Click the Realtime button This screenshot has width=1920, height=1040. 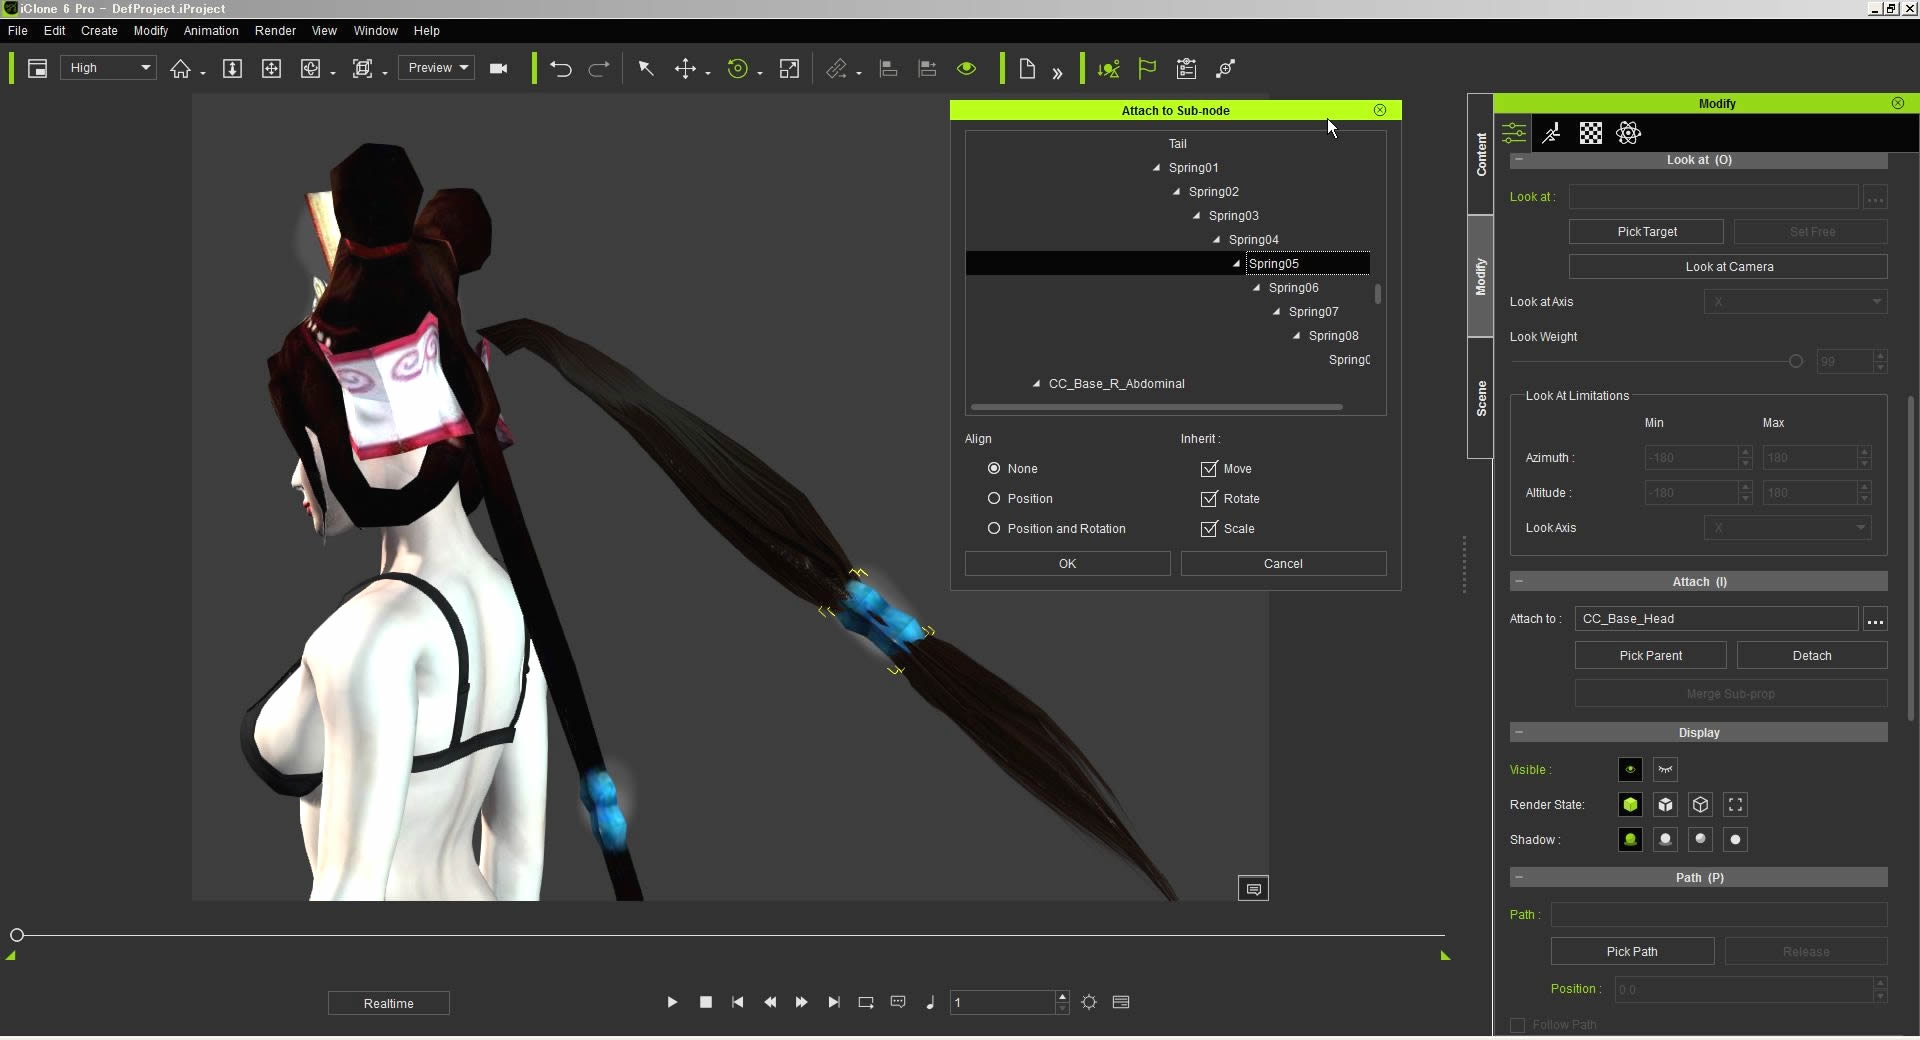tap(389, 1003)
